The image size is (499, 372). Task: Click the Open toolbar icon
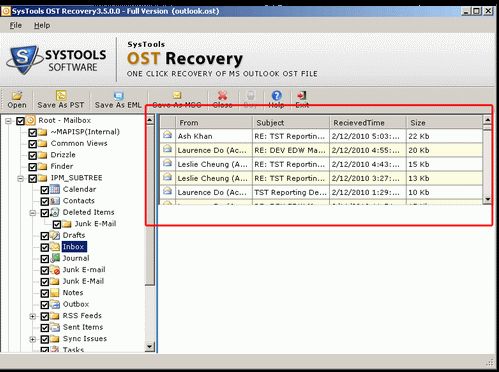17,96
